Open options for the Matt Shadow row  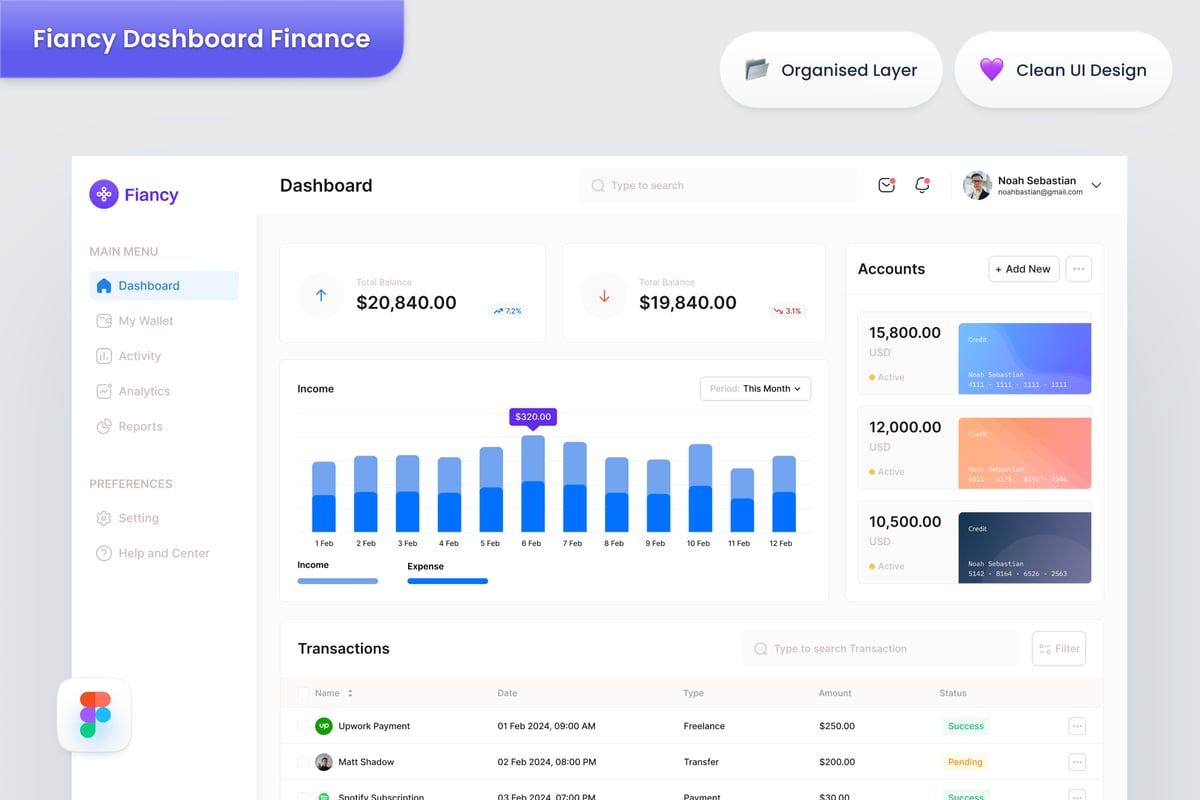tap(1077, 762)
